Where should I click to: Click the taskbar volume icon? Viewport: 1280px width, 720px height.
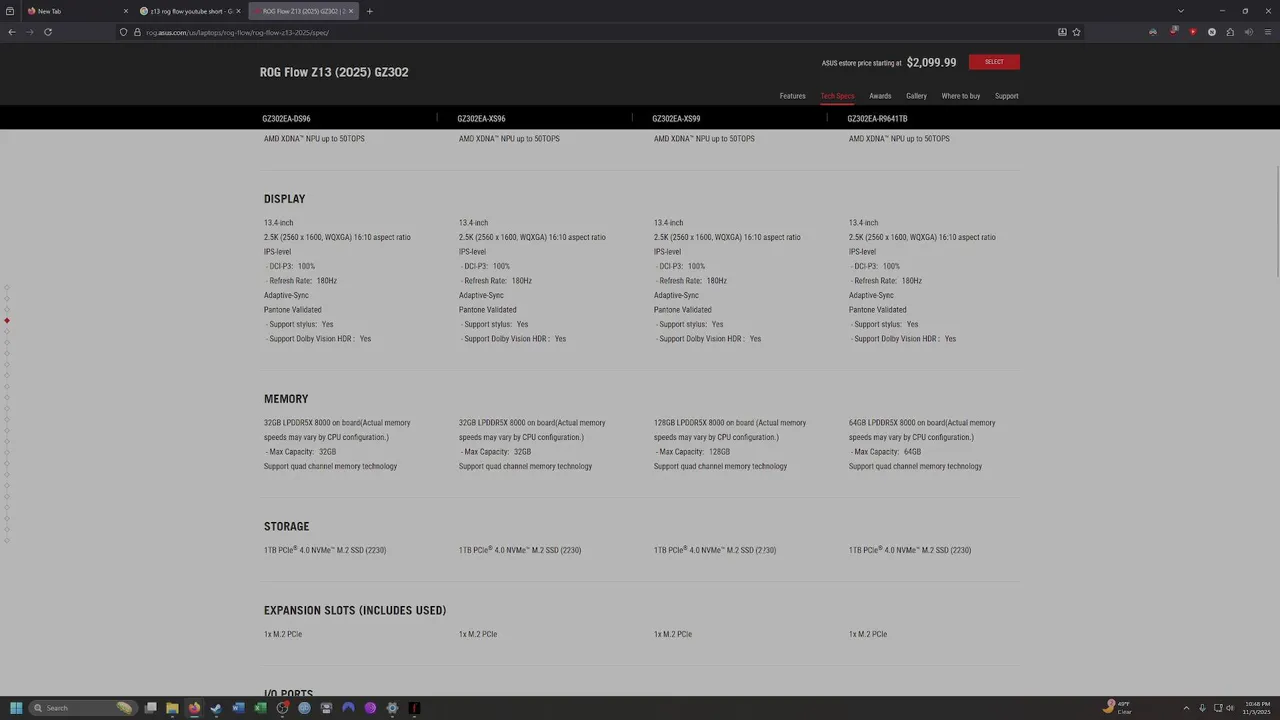click(1230, 708)
